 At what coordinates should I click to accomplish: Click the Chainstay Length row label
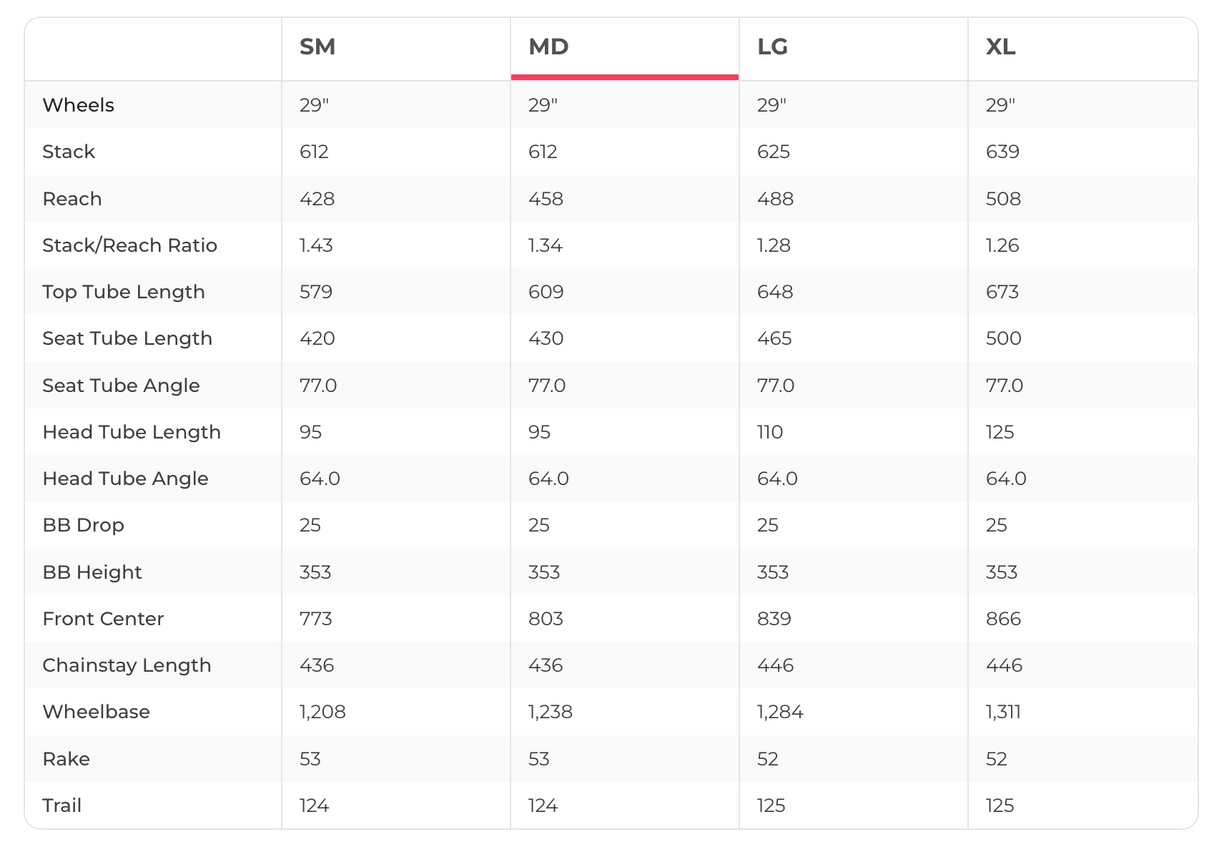[126, 665]
